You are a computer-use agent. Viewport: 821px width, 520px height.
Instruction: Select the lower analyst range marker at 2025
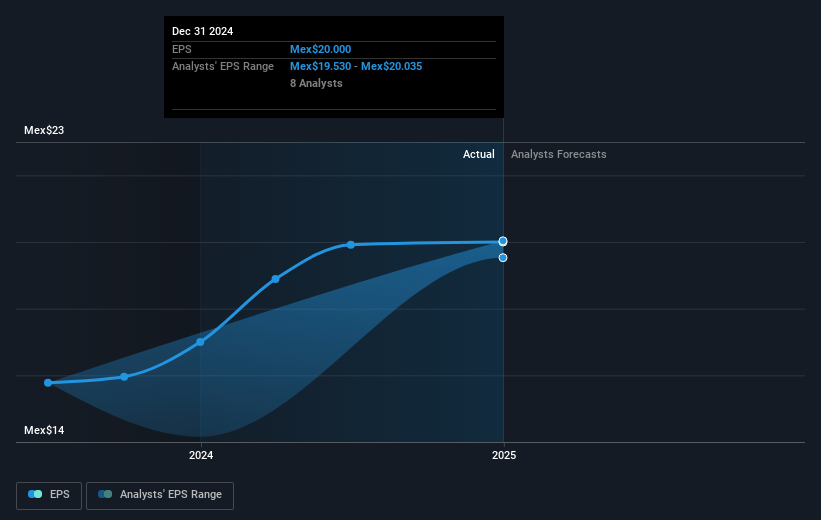coord(503,258)
